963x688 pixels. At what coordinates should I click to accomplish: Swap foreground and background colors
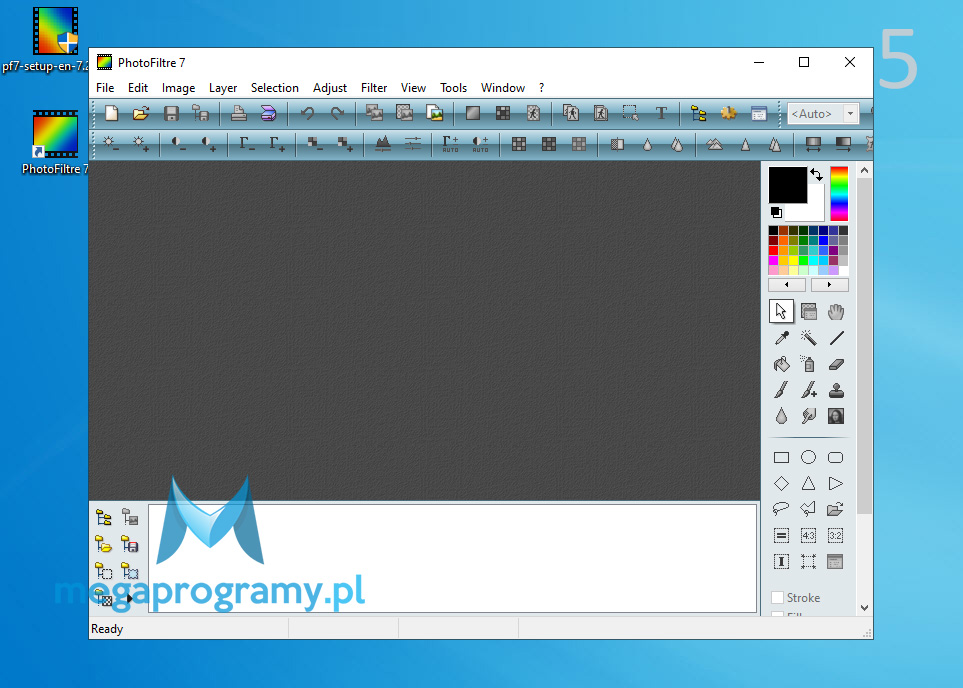pos(816,174)
